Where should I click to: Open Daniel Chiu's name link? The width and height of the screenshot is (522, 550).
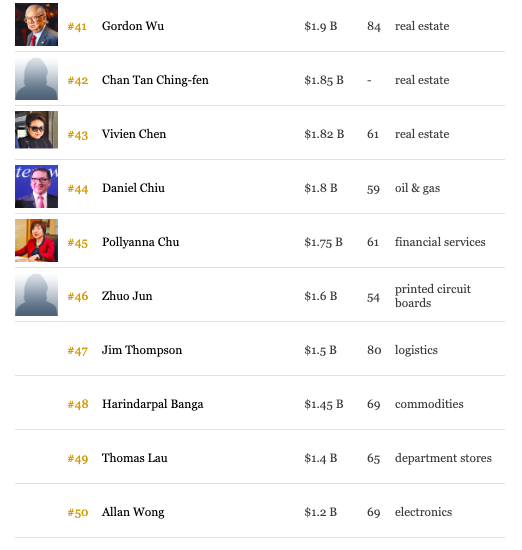tap(133, 188)
